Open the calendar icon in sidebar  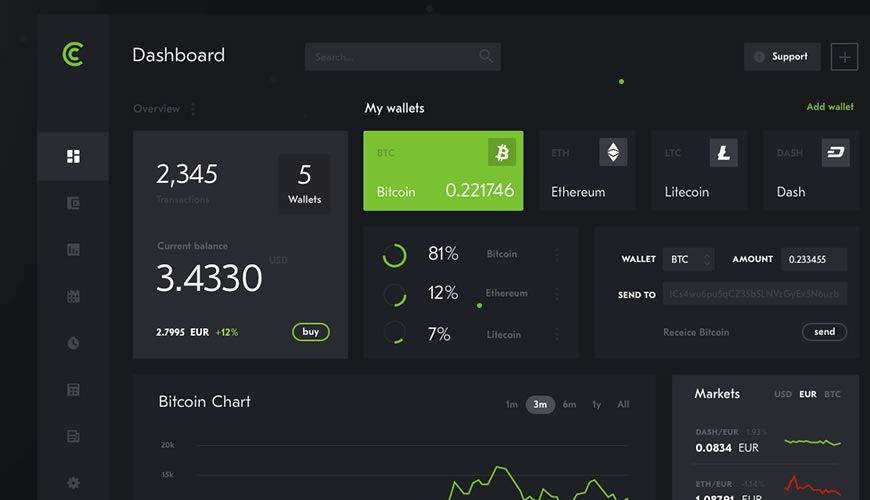click(73, 296)
